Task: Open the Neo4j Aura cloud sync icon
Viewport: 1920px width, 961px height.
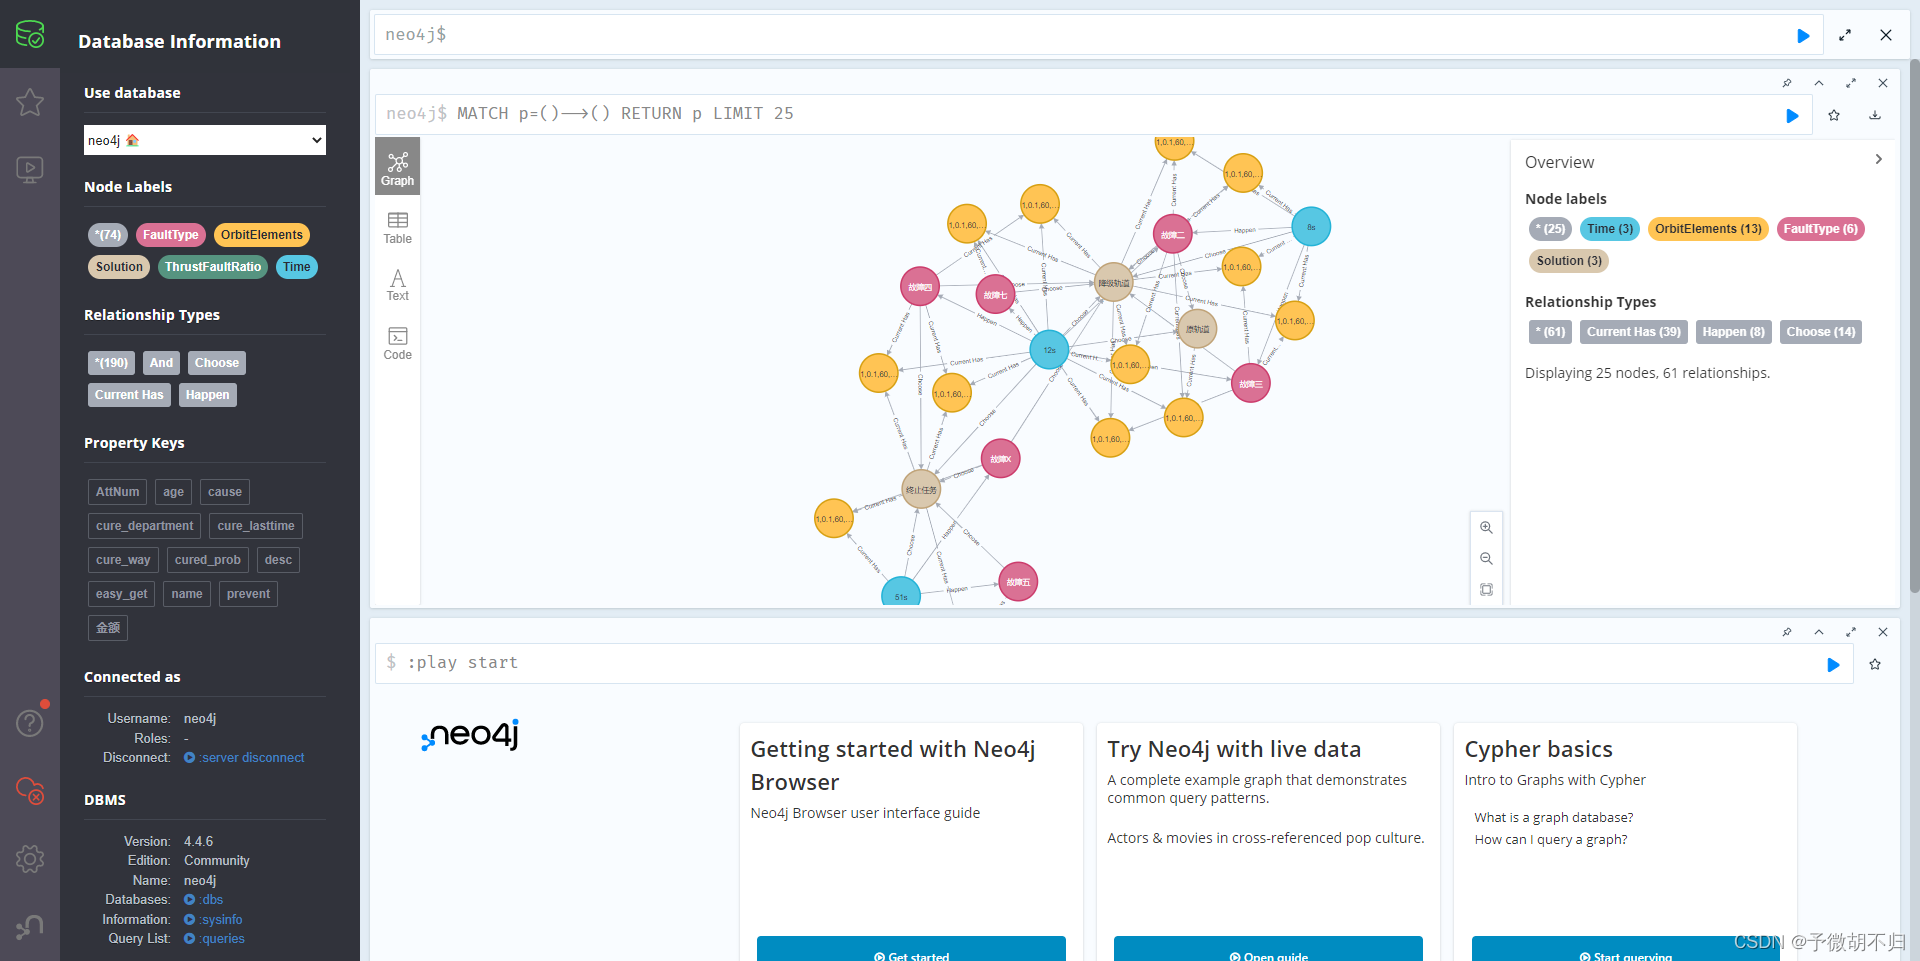Action: (x=30, y=790)
